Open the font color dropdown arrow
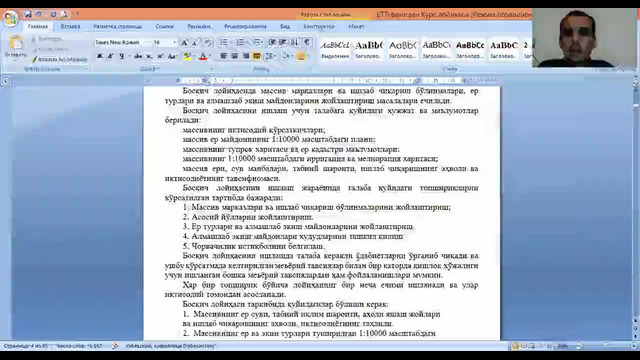This screenshot has width=640, height=360. coord(210,56)
